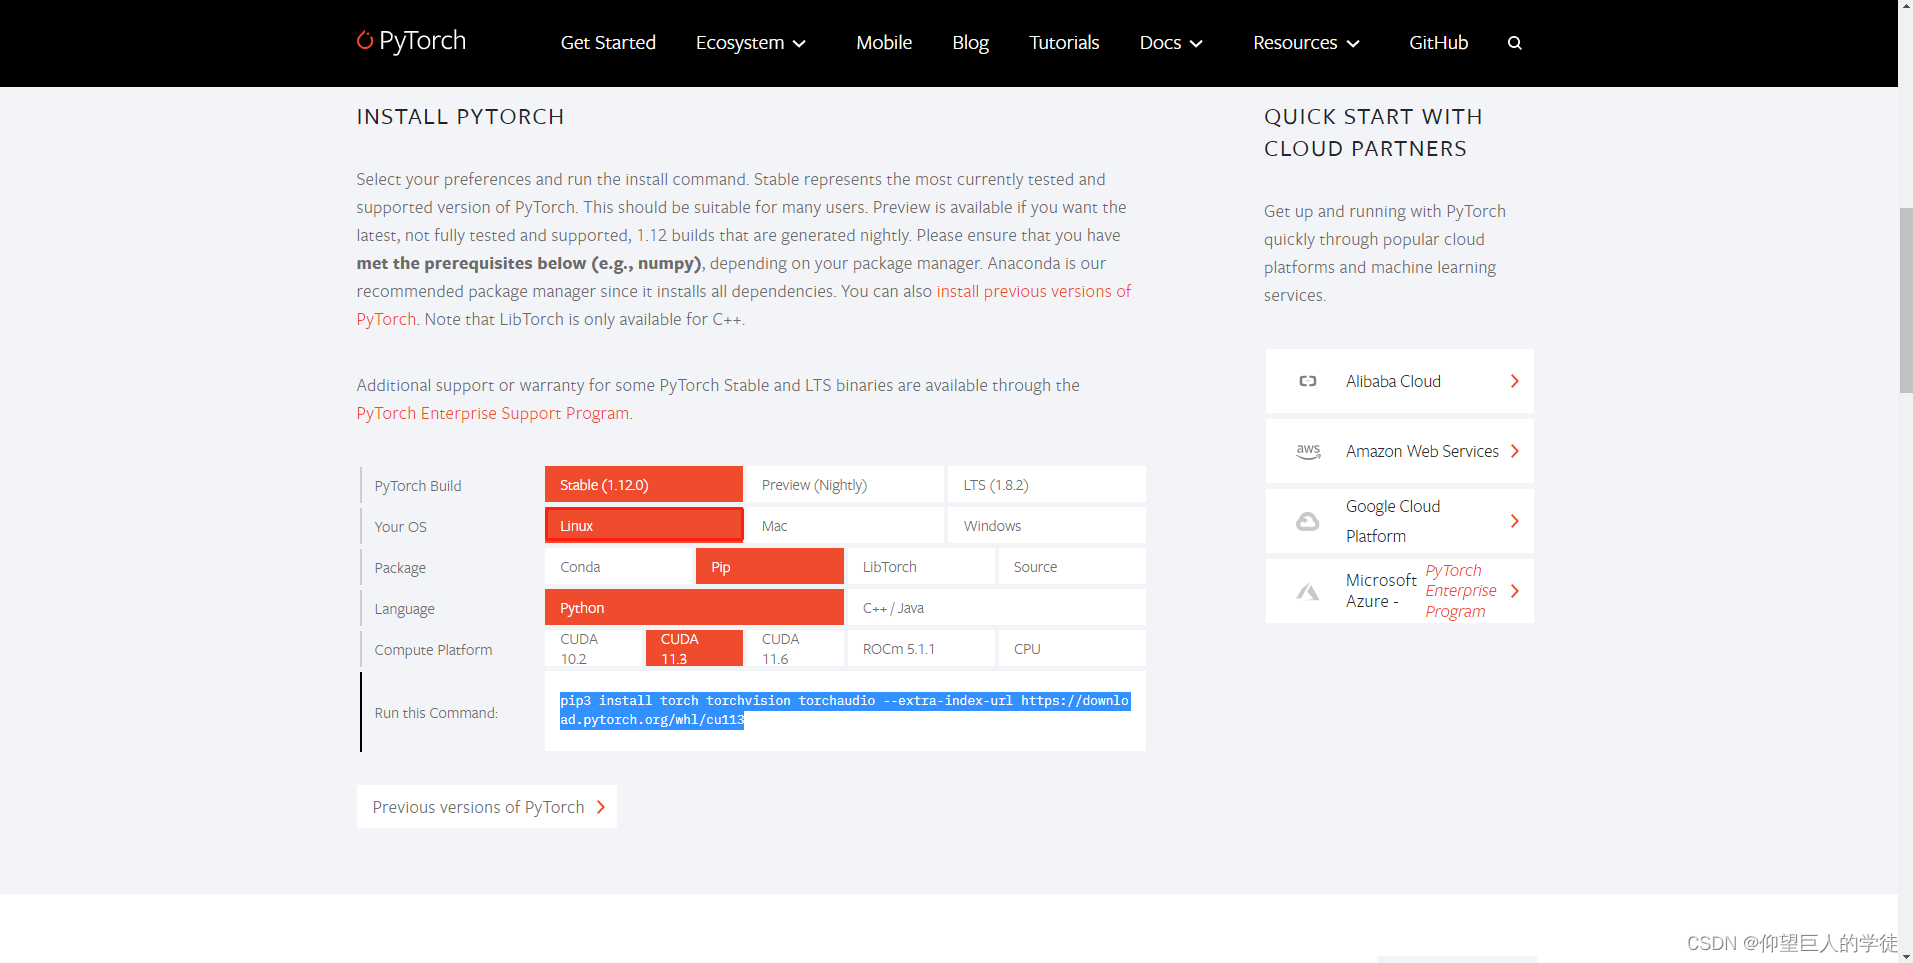This screenshot has height=963, width=1913.
Task: Pick CPU compute platform
Action: click(1072, 648)
